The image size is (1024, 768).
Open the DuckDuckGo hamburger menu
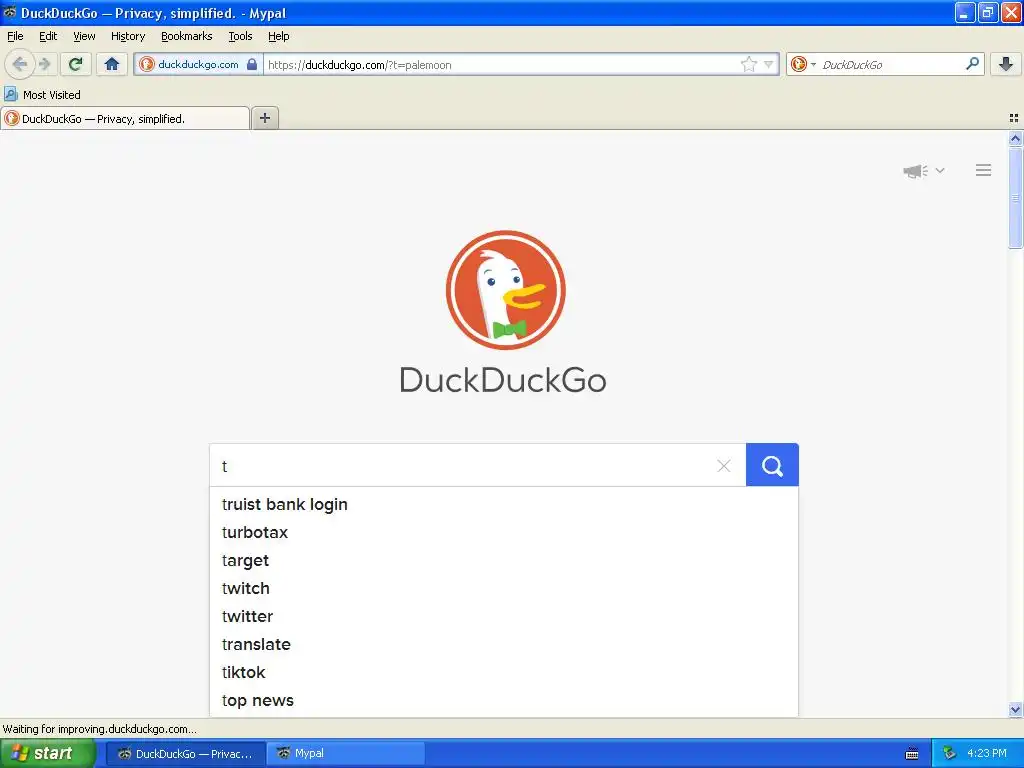(984, 170)
